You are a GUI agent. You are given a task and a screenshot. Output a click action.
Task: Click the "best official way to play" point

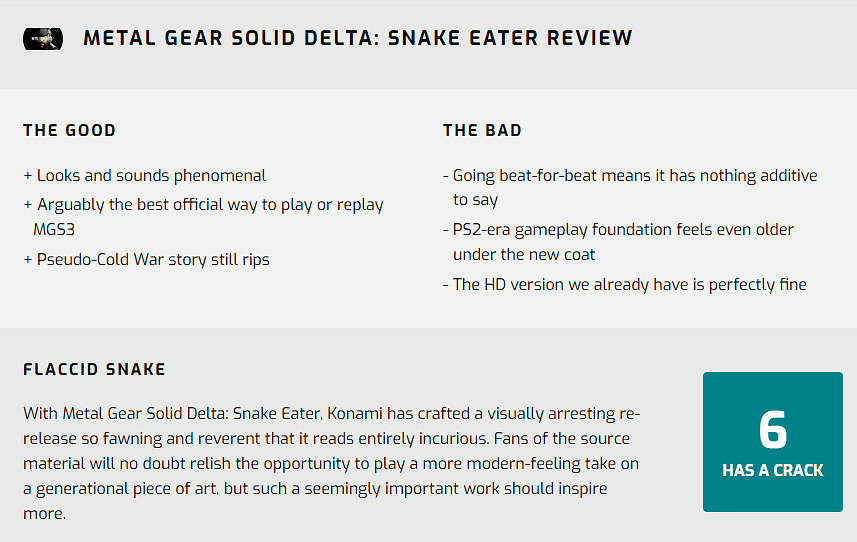(210, 205)
